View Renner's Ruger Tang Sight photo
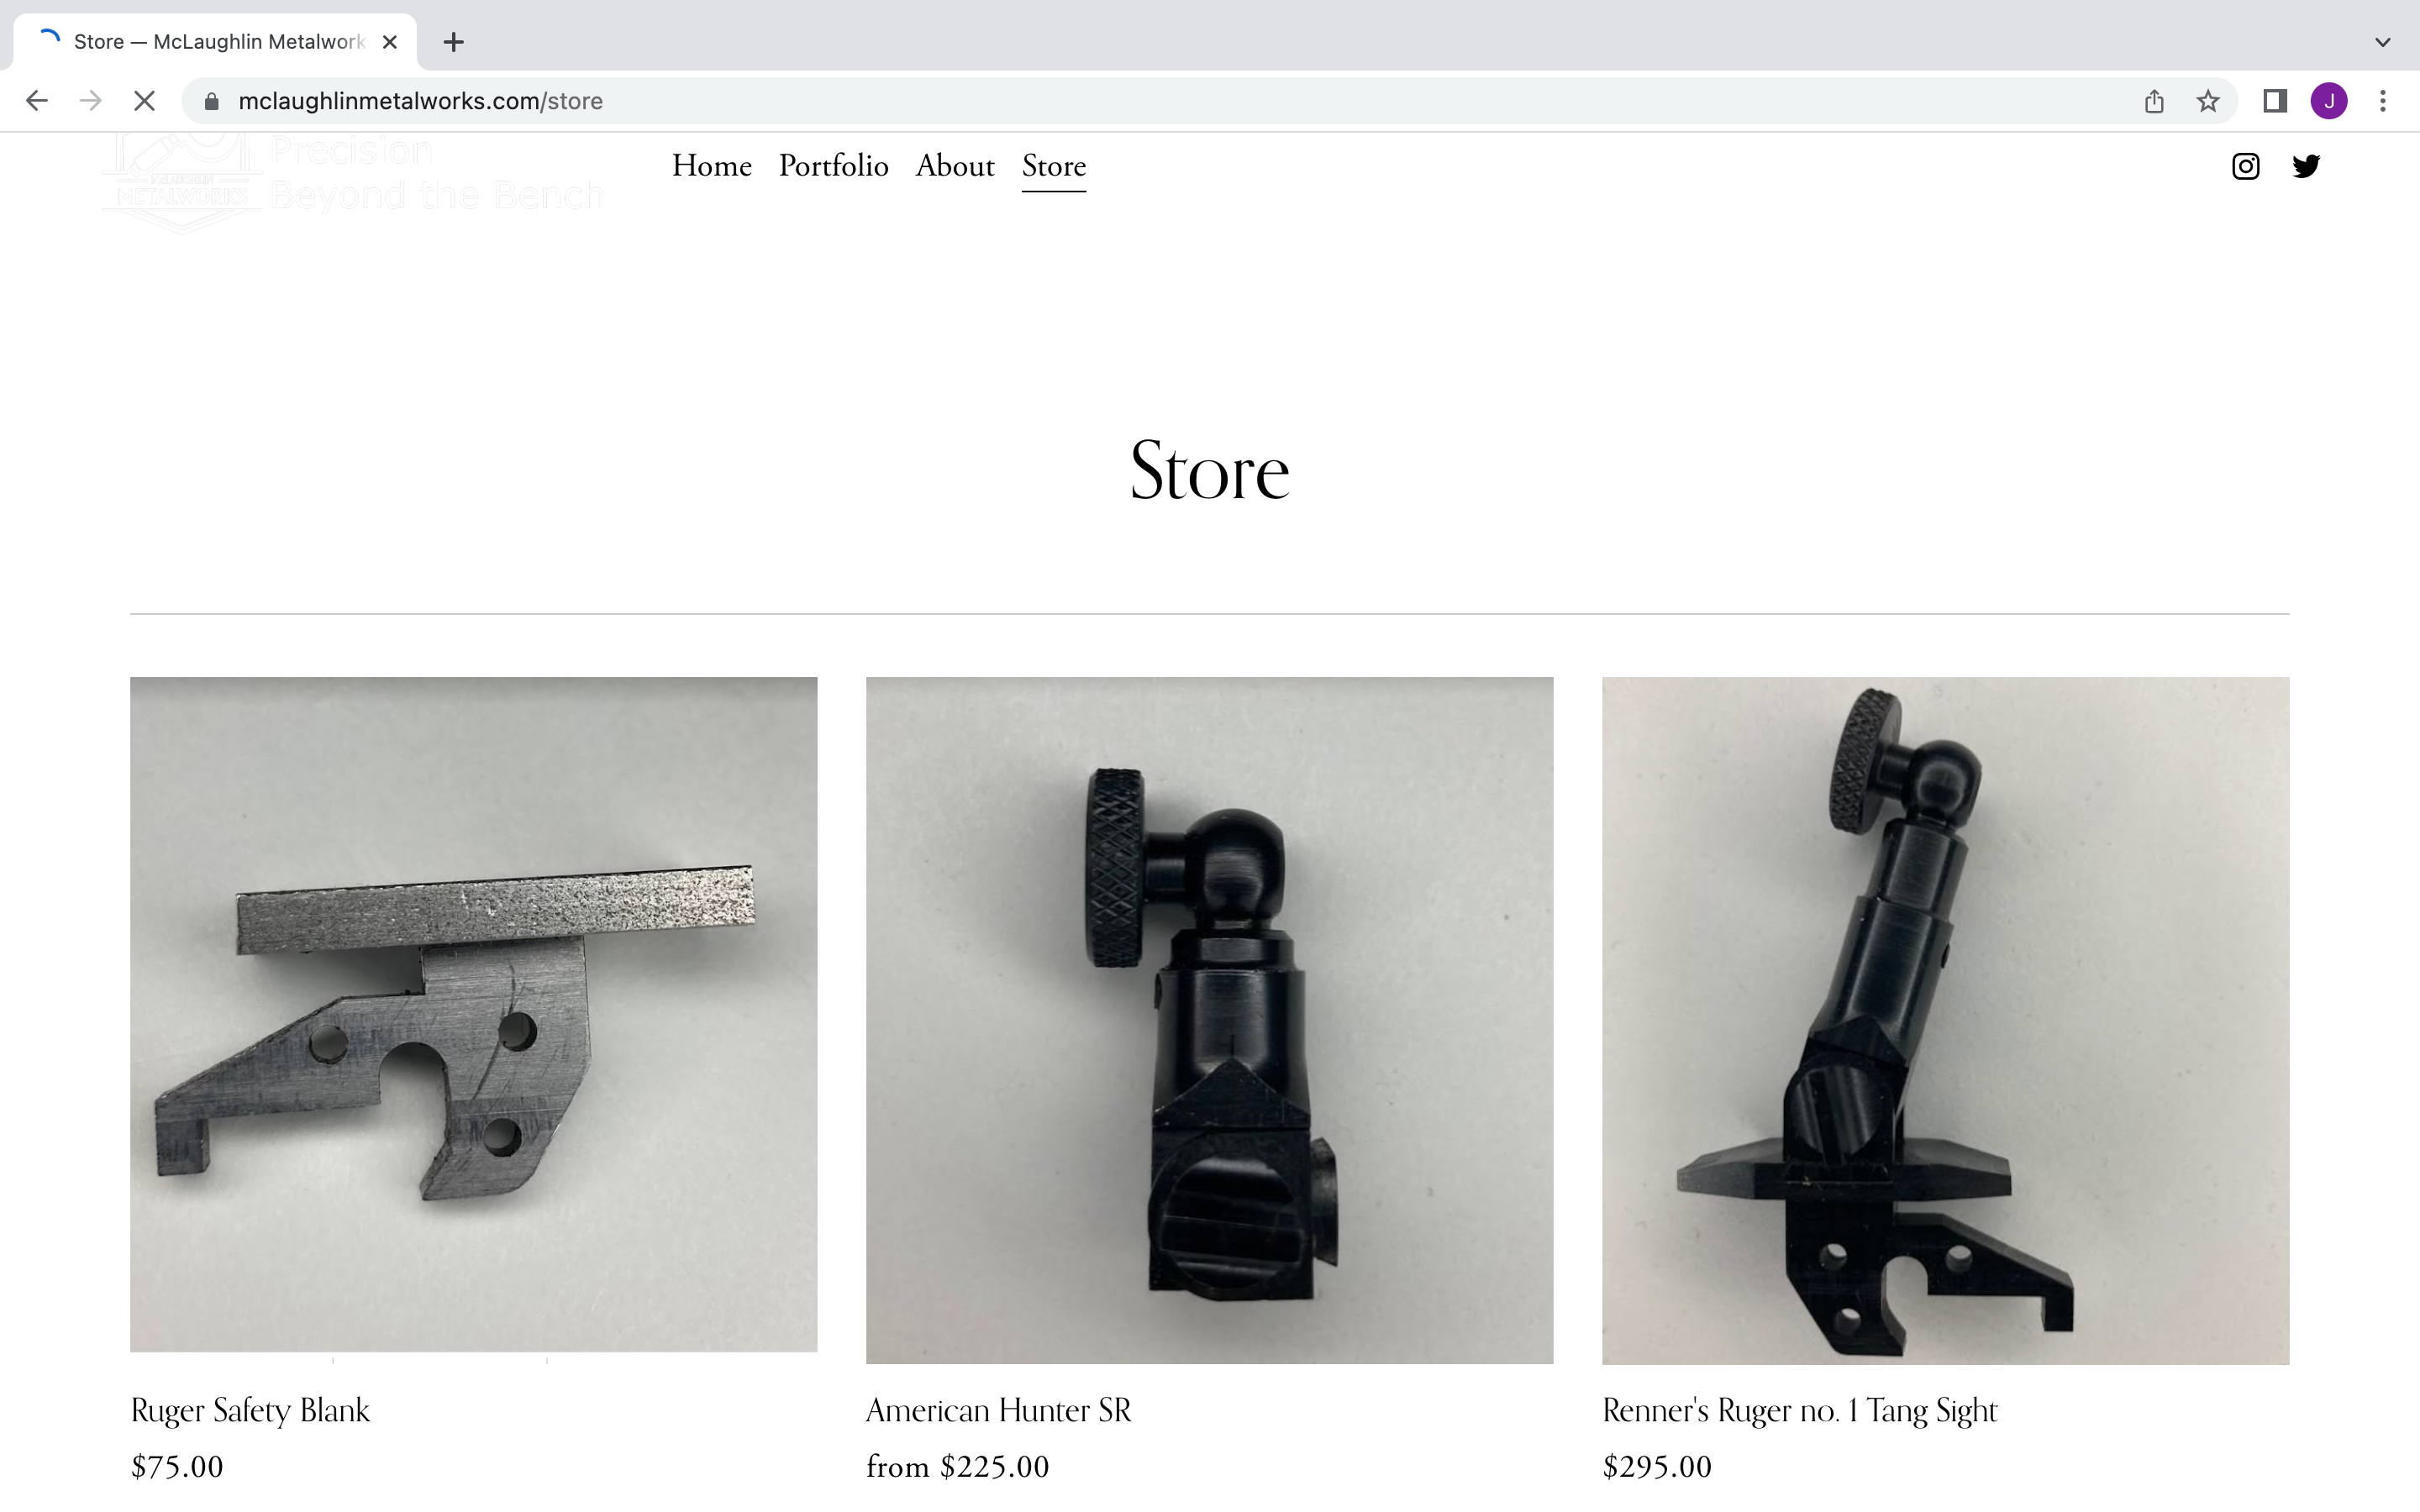 coord(1945,1020)
